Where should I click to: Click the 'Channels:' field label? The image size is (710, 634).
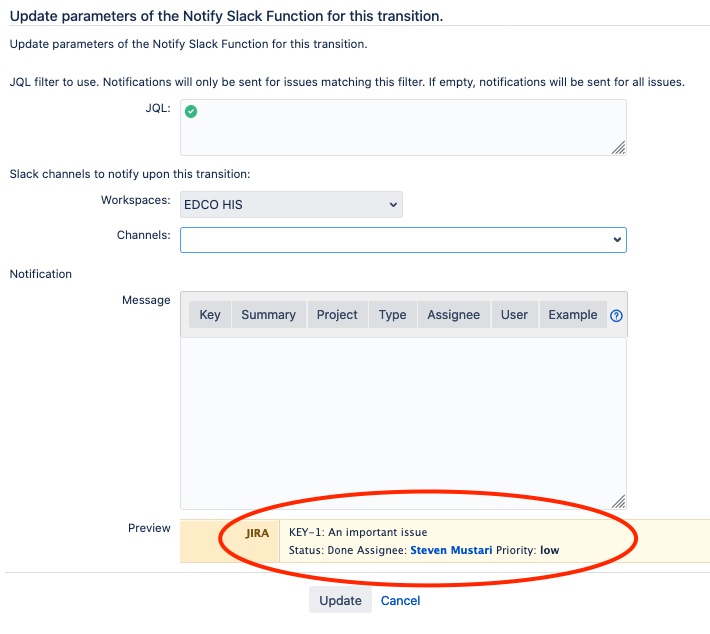144,235
